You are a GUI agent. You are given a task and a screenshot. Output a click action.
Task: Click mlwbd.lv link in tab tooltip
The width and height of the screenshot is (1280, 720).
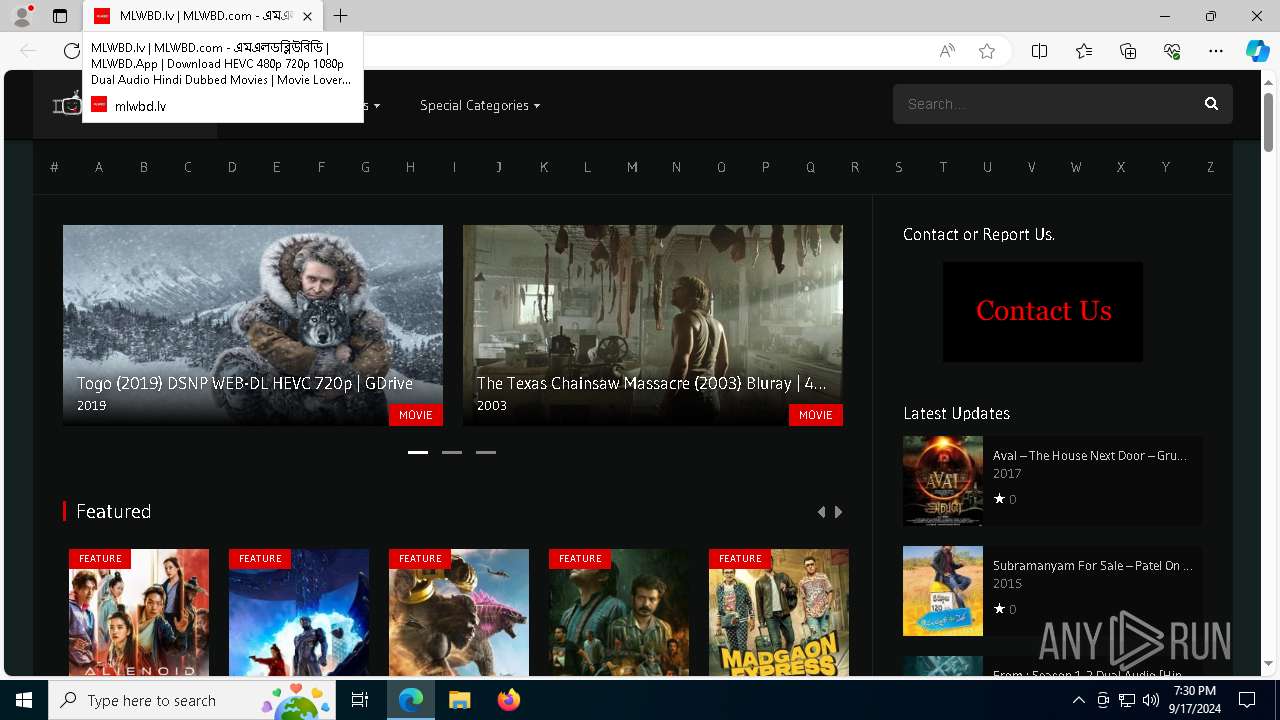tap(140, 106)
